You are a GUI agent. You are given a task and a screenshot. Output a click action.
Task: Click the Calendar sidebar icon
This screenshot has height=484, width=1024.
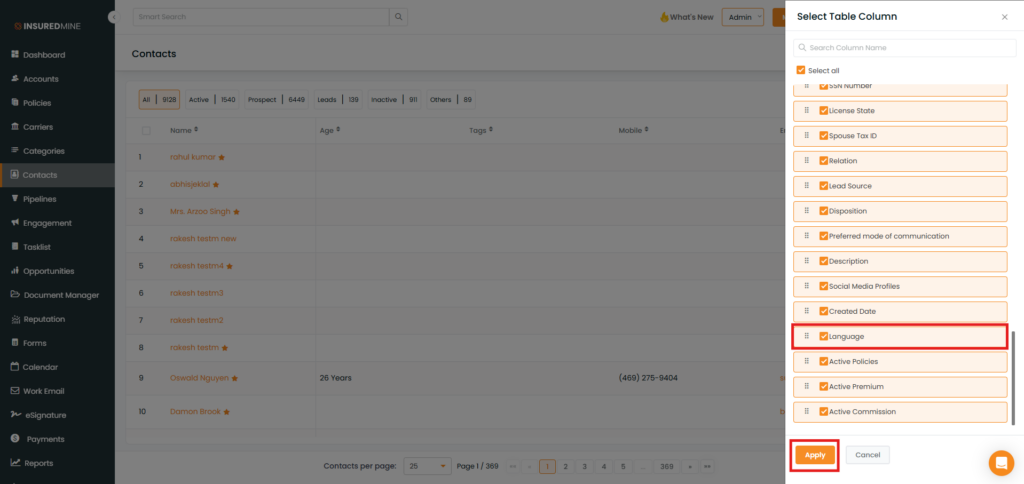coord(15,367)
